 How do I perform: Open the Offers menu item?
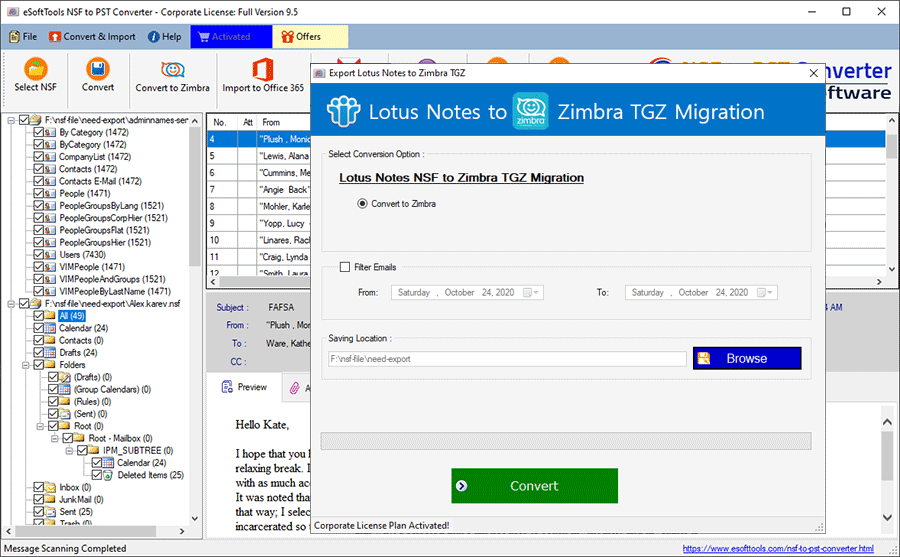point(309,37)
